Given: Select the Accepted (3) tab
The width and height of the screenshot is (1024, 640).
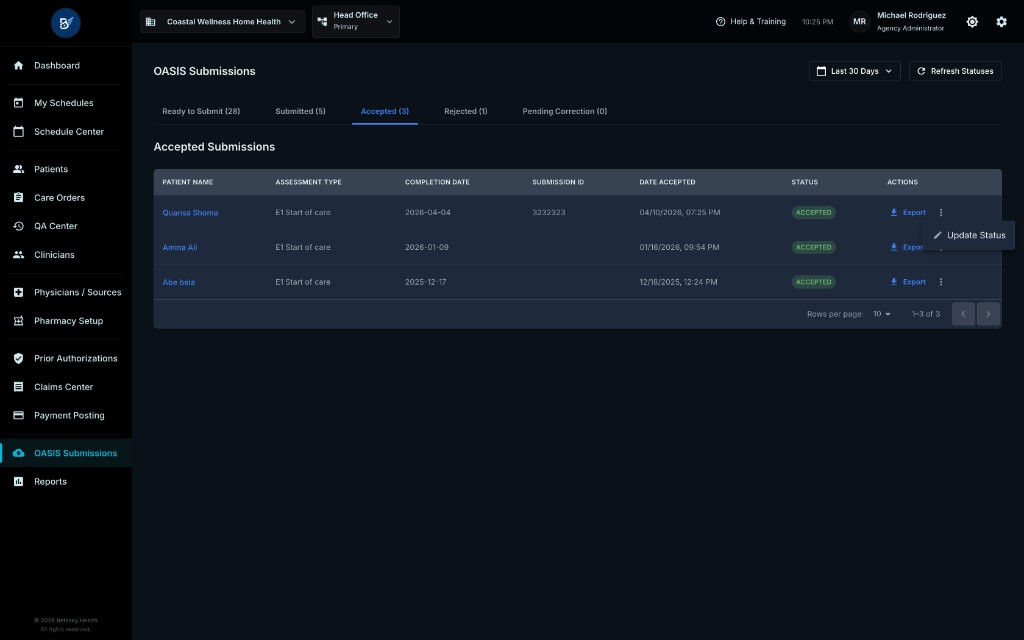Looking at the screenshot, I should coord(385,111).
